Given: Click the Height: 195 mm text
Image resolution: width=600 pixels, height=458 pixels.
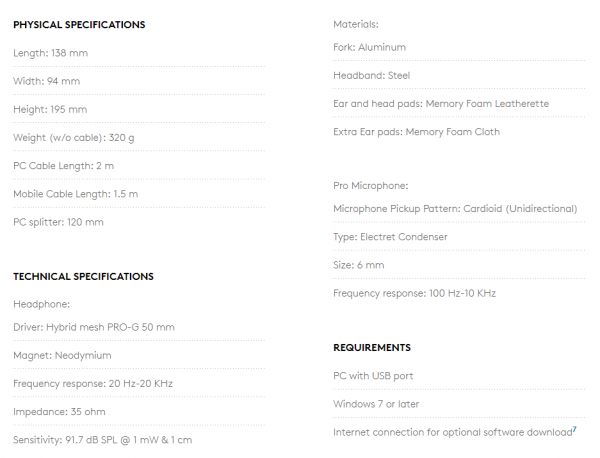Looking at the screenshot, I should coord(50,109).
